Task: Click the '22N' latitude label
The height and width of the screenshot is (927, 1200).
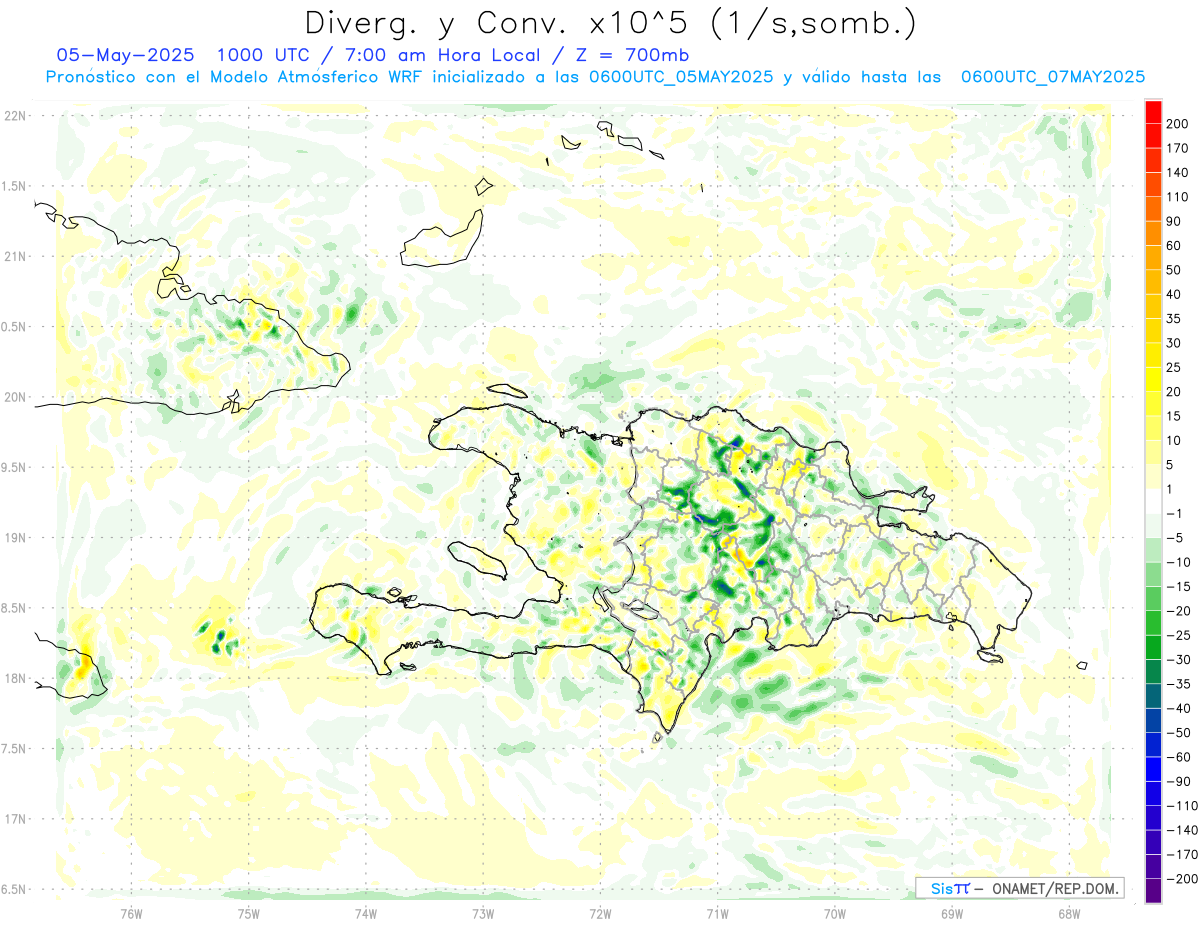Action: coord(14,116)
